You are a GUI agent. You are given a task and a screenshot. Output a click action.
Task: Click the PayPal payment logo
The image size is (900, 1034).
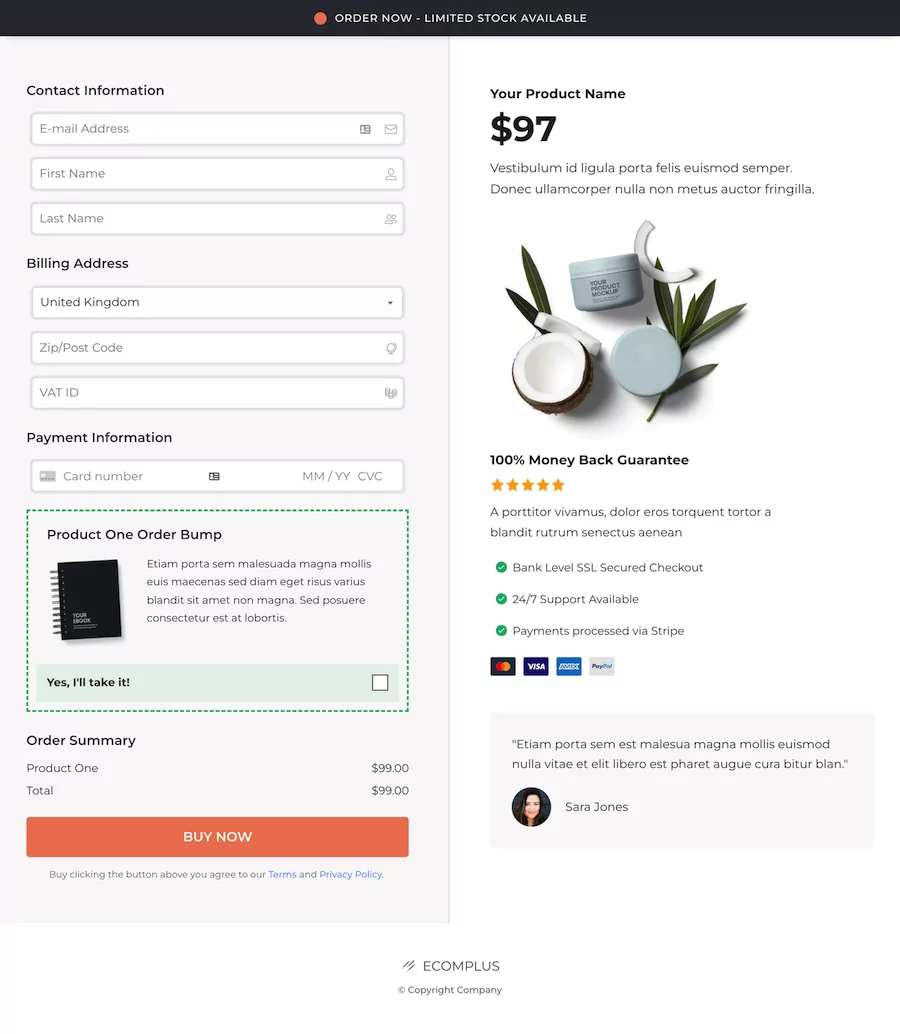(x=601, y=666)
